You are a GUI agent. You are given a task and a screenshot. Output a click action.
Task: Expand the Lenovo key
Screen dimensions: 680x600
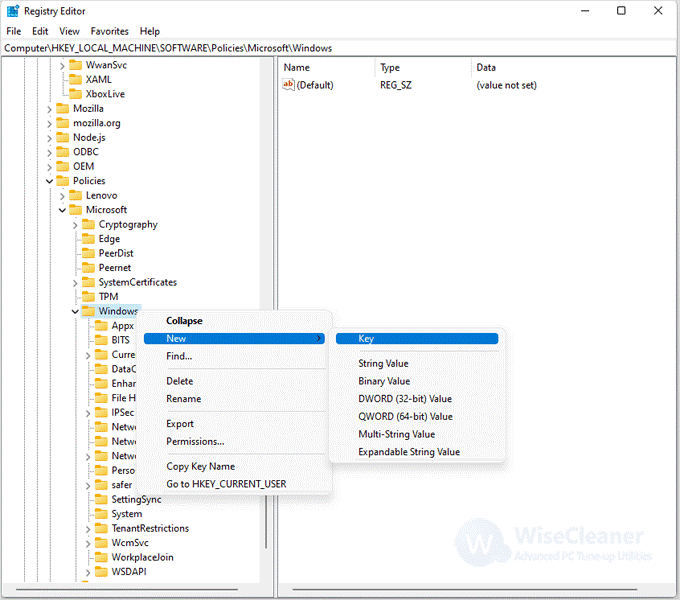62,196
